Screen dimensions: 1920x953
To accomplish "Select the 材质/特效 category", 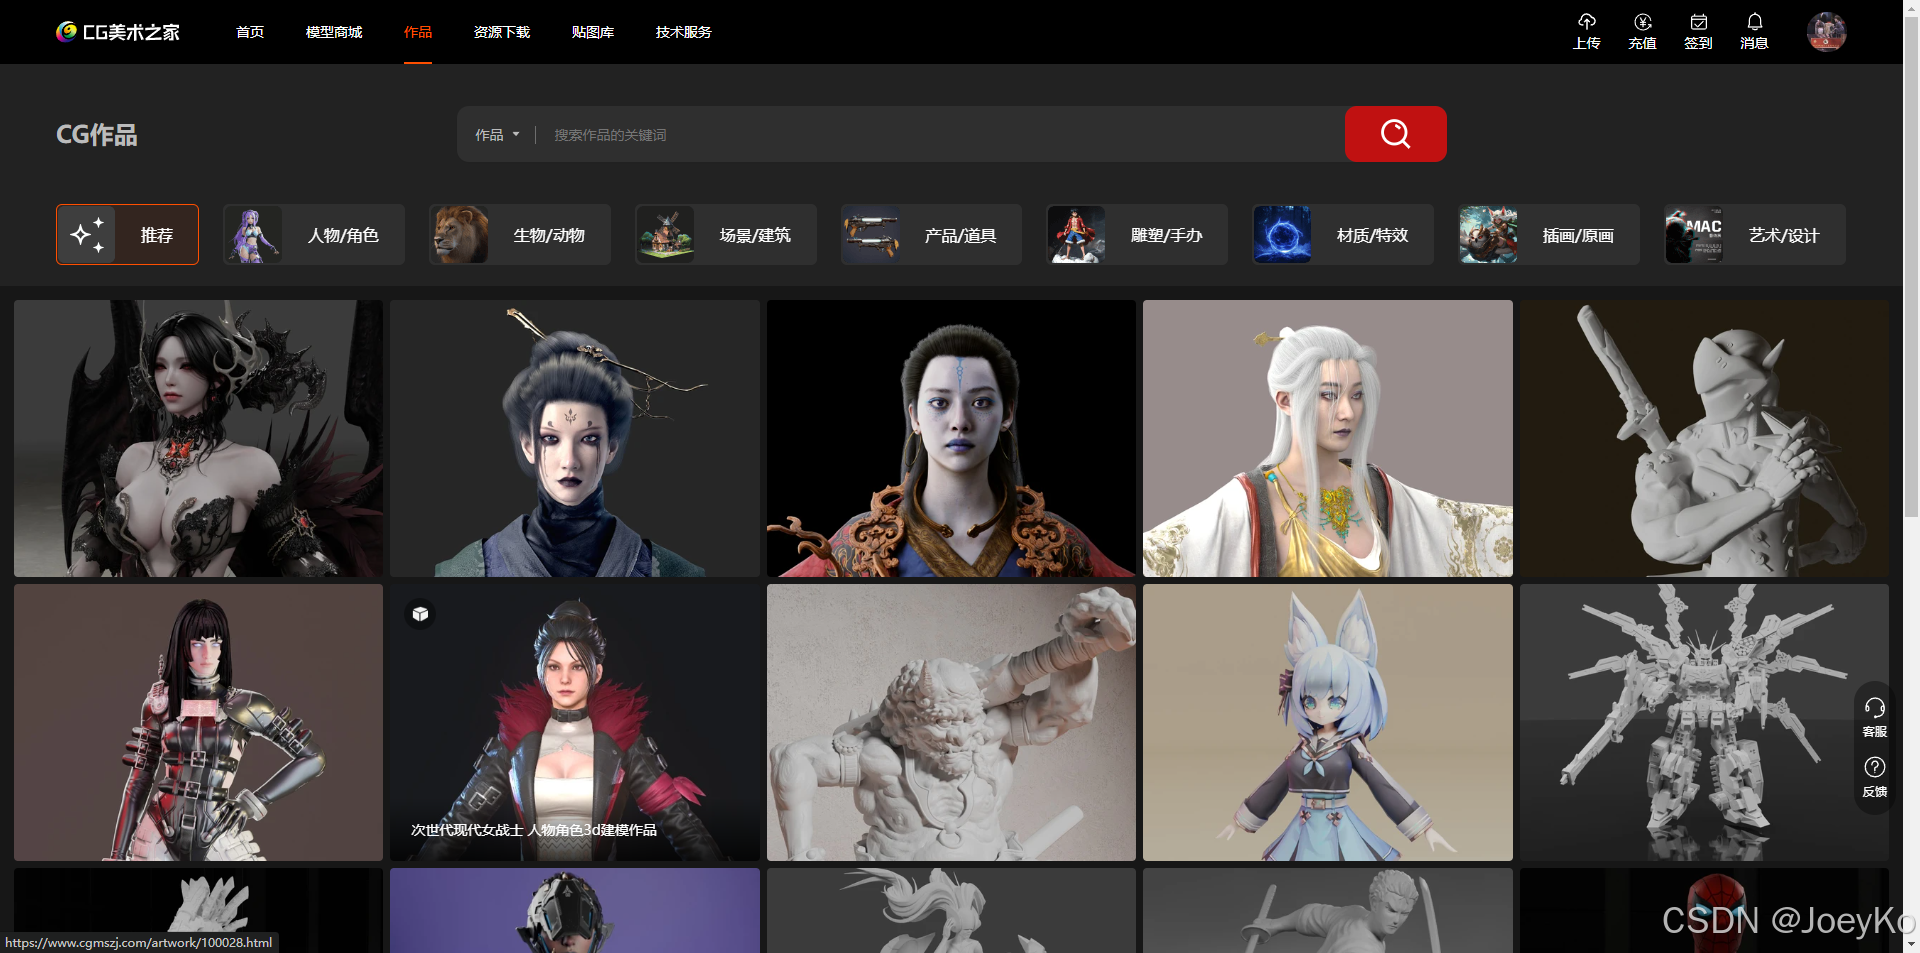I will point(1343,235).
